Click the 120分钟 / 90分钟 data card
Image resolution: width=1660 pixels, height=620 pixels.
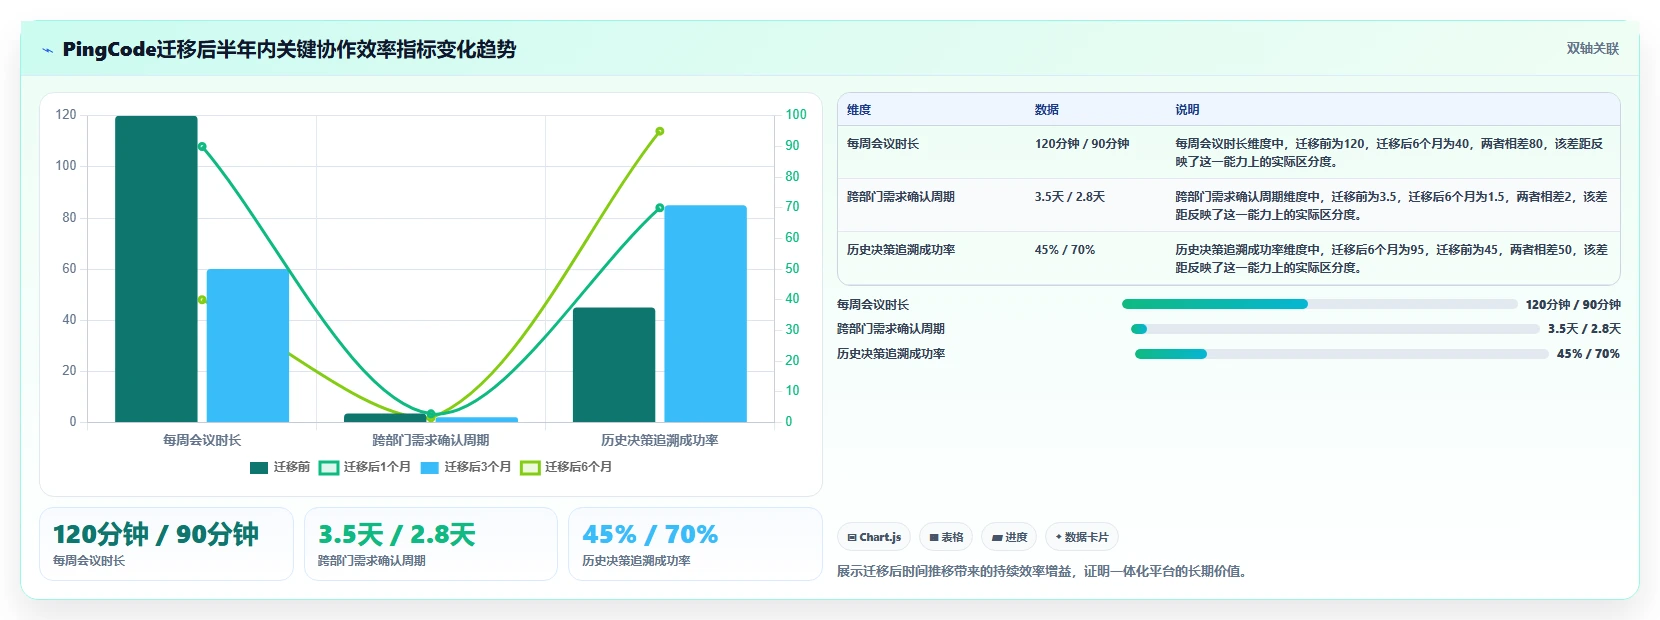pyautogui.click(x=166, y=544)
